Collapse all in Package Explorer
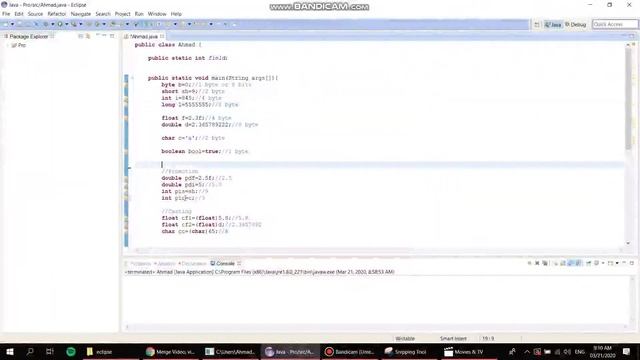The height and width of the screenshot is (360, 640). click(x=80, y=36)
